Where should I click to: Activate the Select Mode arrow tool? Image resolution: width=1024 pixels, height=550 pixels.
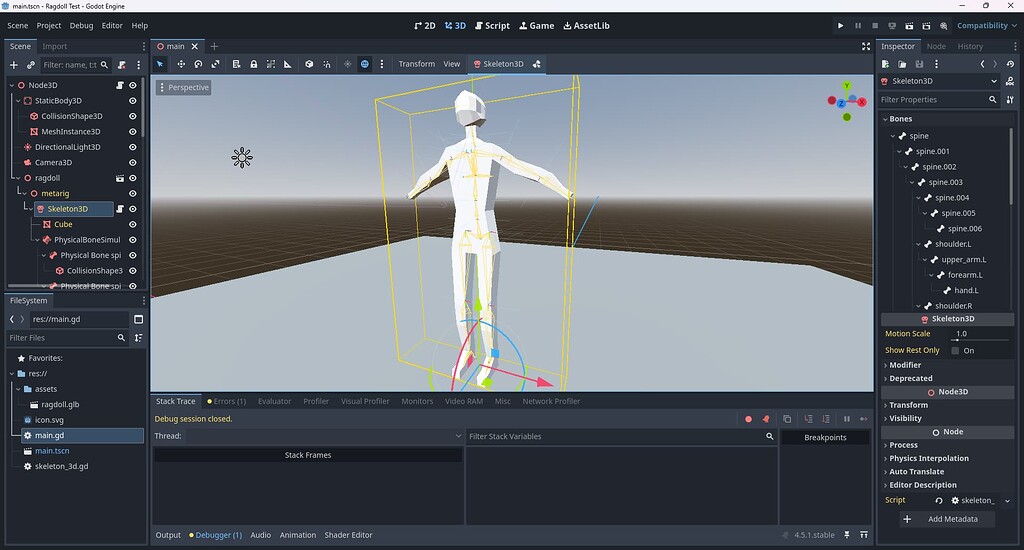pyautogui.click(x=160, y=64)
